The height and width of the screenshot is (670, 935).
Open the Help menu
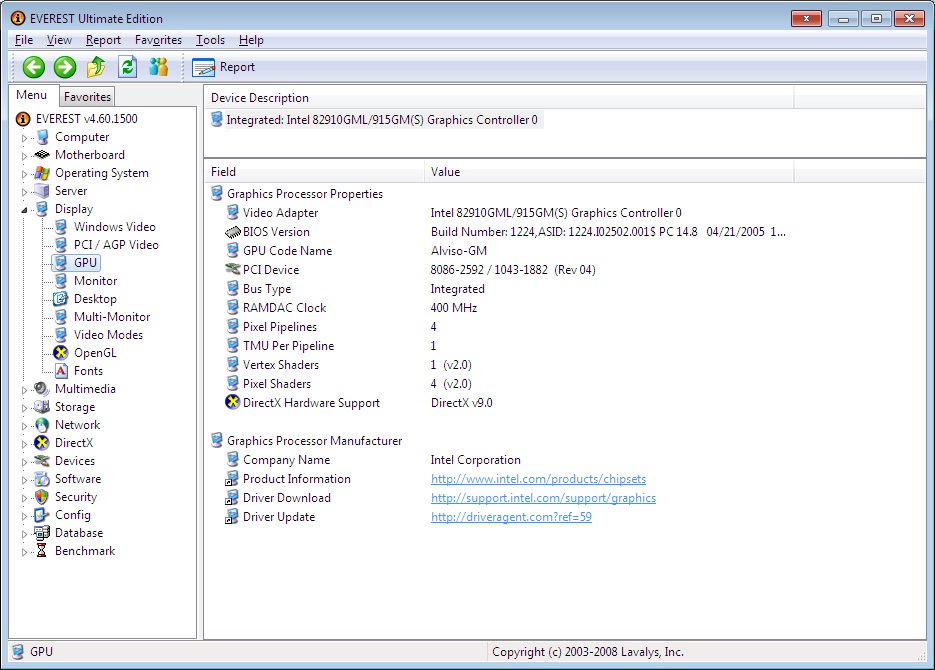click(x=251, y=40)
